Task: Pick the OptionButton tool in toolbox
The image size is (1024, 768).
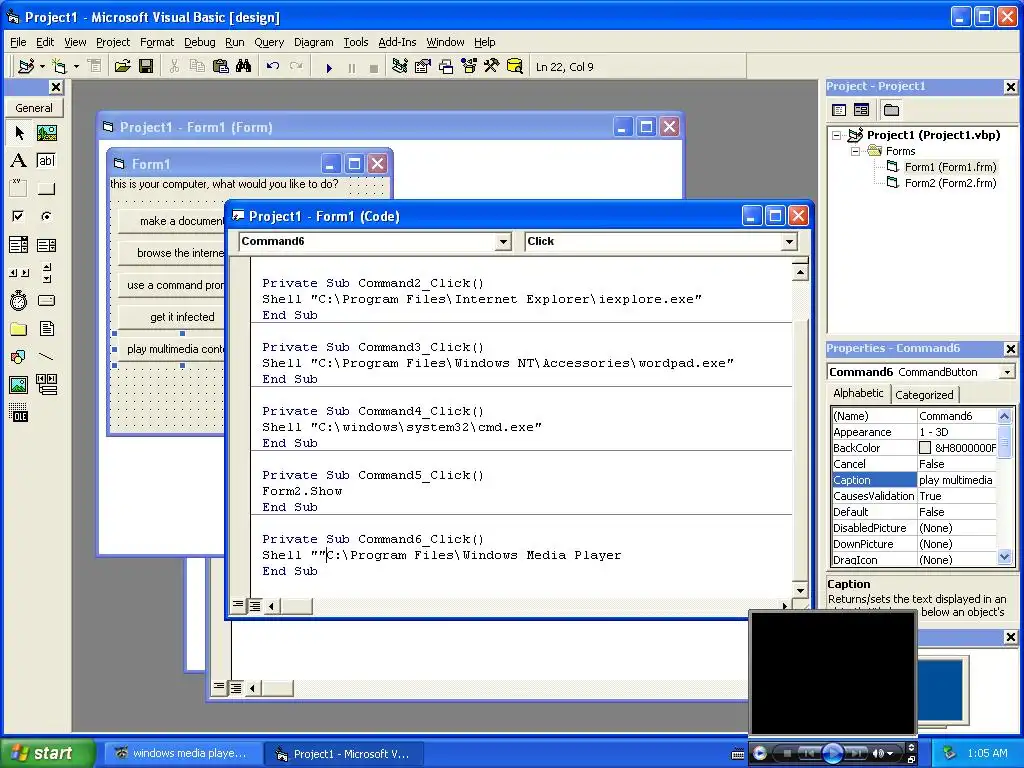Action: pyautogui.click(x=46, y=216)
